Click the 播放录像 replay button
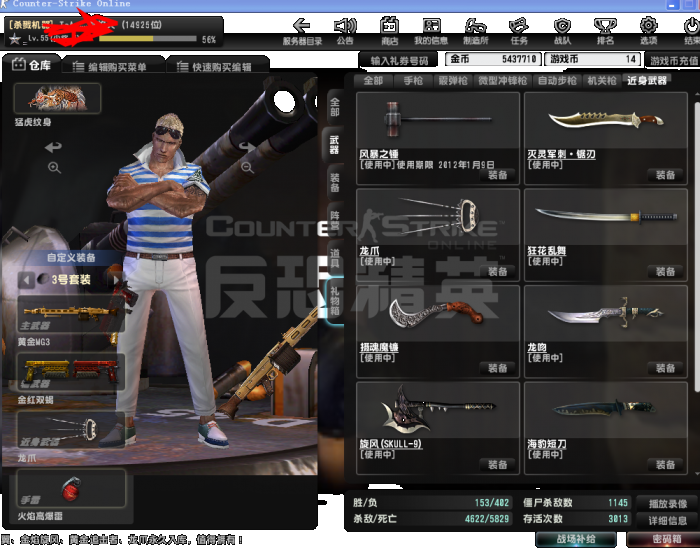 point(667,504)
